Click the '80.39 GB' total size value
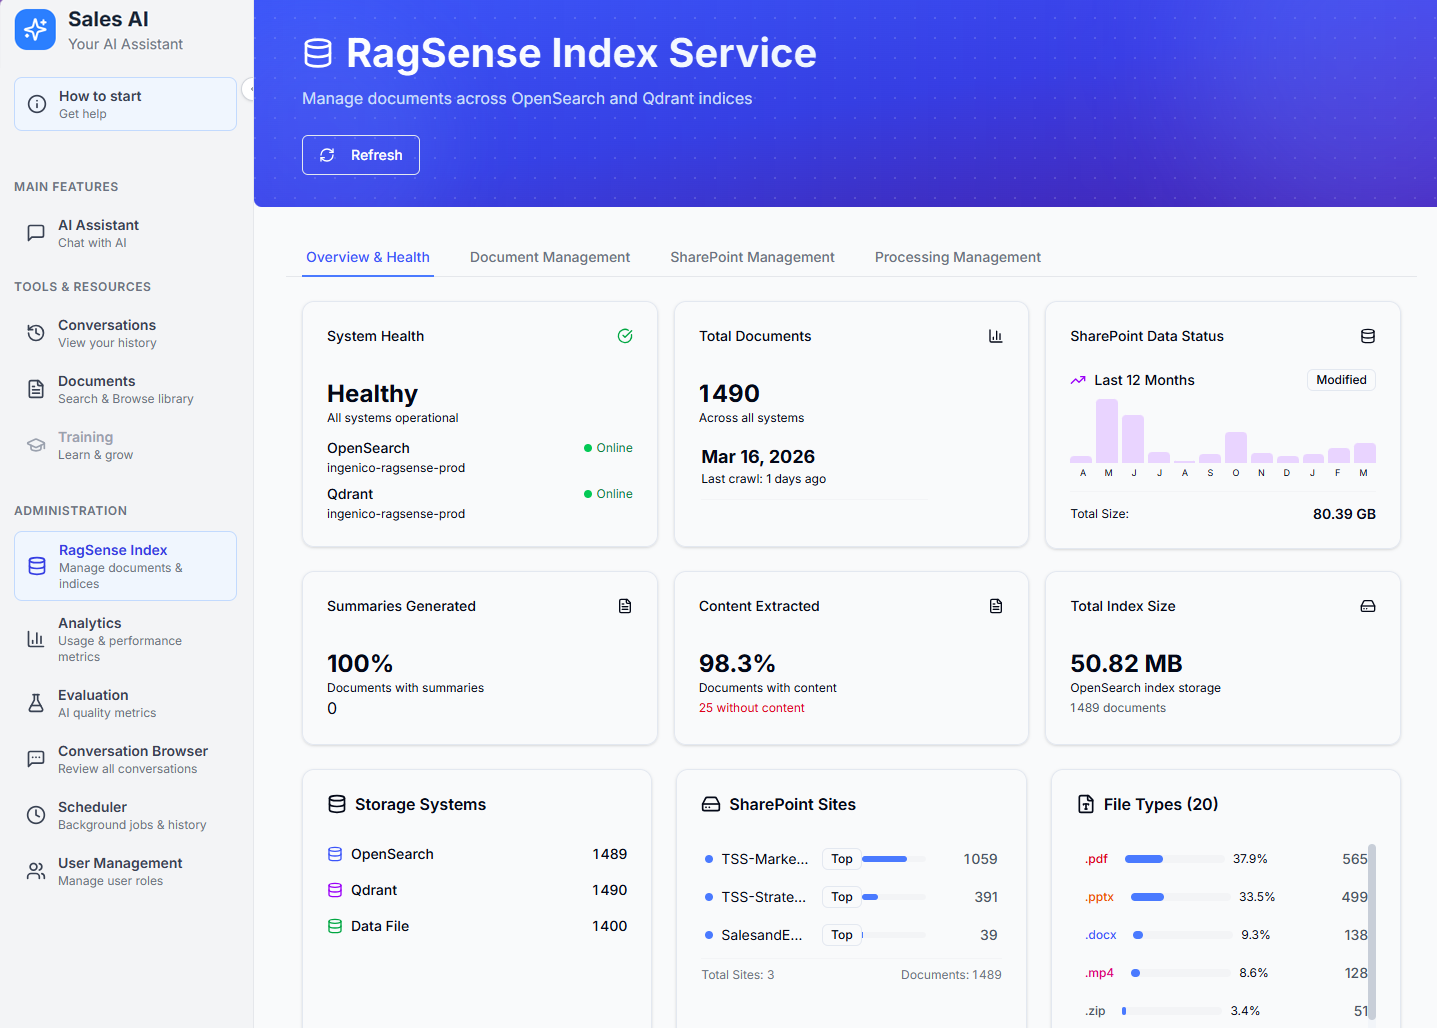The width and height of the screenshot is (1437, 1028). click(1344, 514)
